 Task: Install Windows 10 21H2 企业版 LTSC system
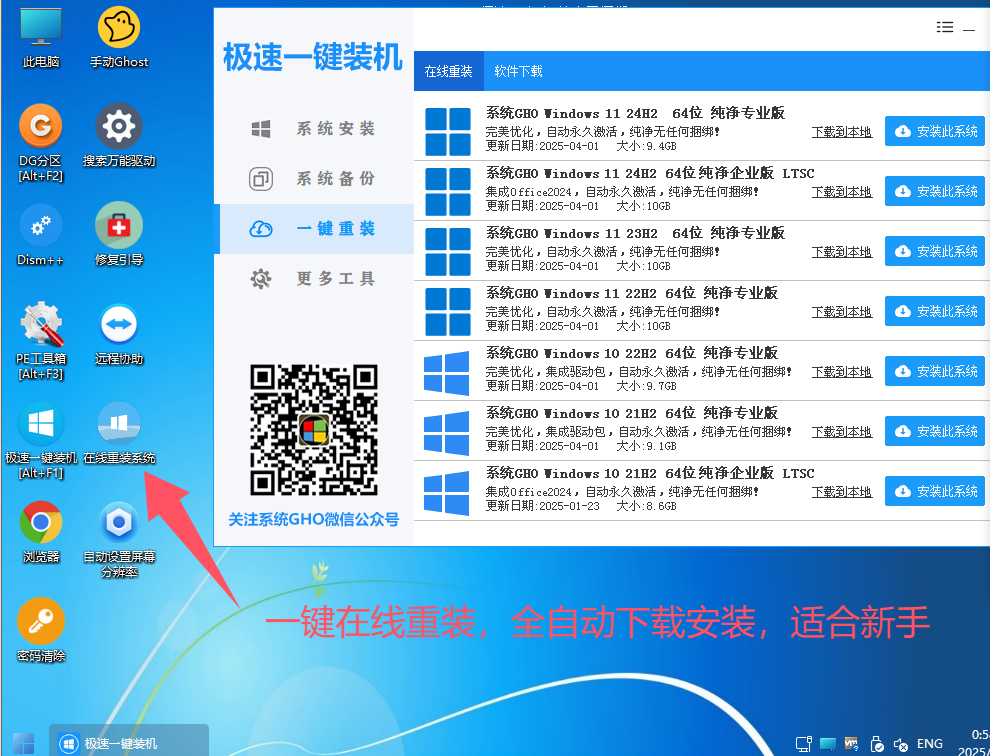point(935,491)
